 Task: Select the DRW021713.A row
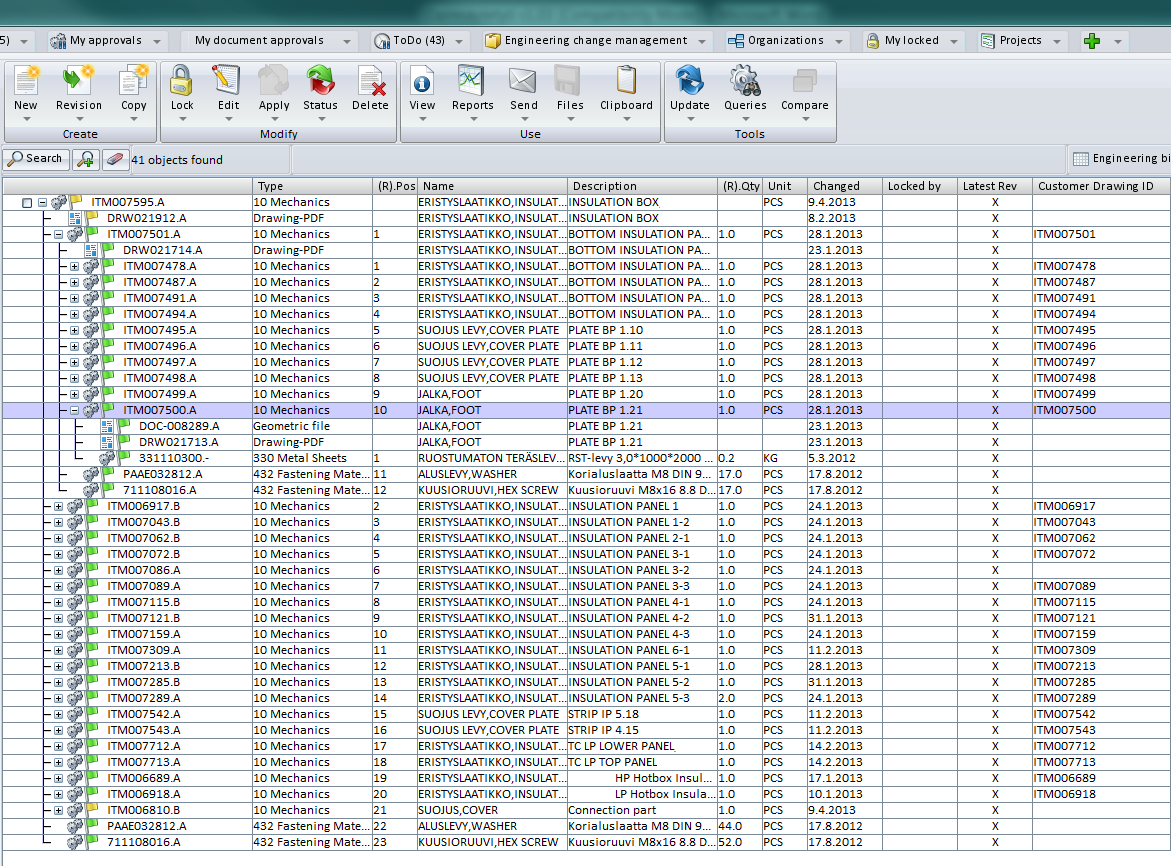click(x=586, y=442)
